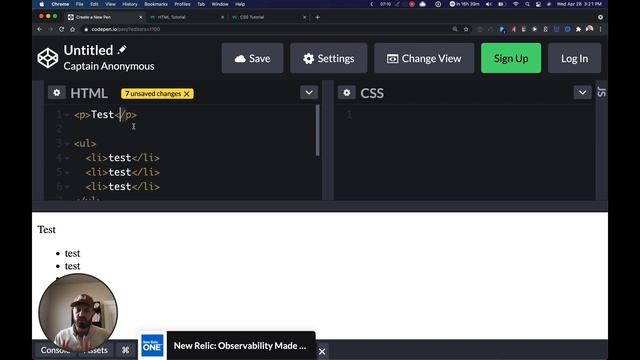Image resolution: width=640 pixels, height=360 pixels.
Task: Click 'Captain Anonymous' author name
Action: 109,66
